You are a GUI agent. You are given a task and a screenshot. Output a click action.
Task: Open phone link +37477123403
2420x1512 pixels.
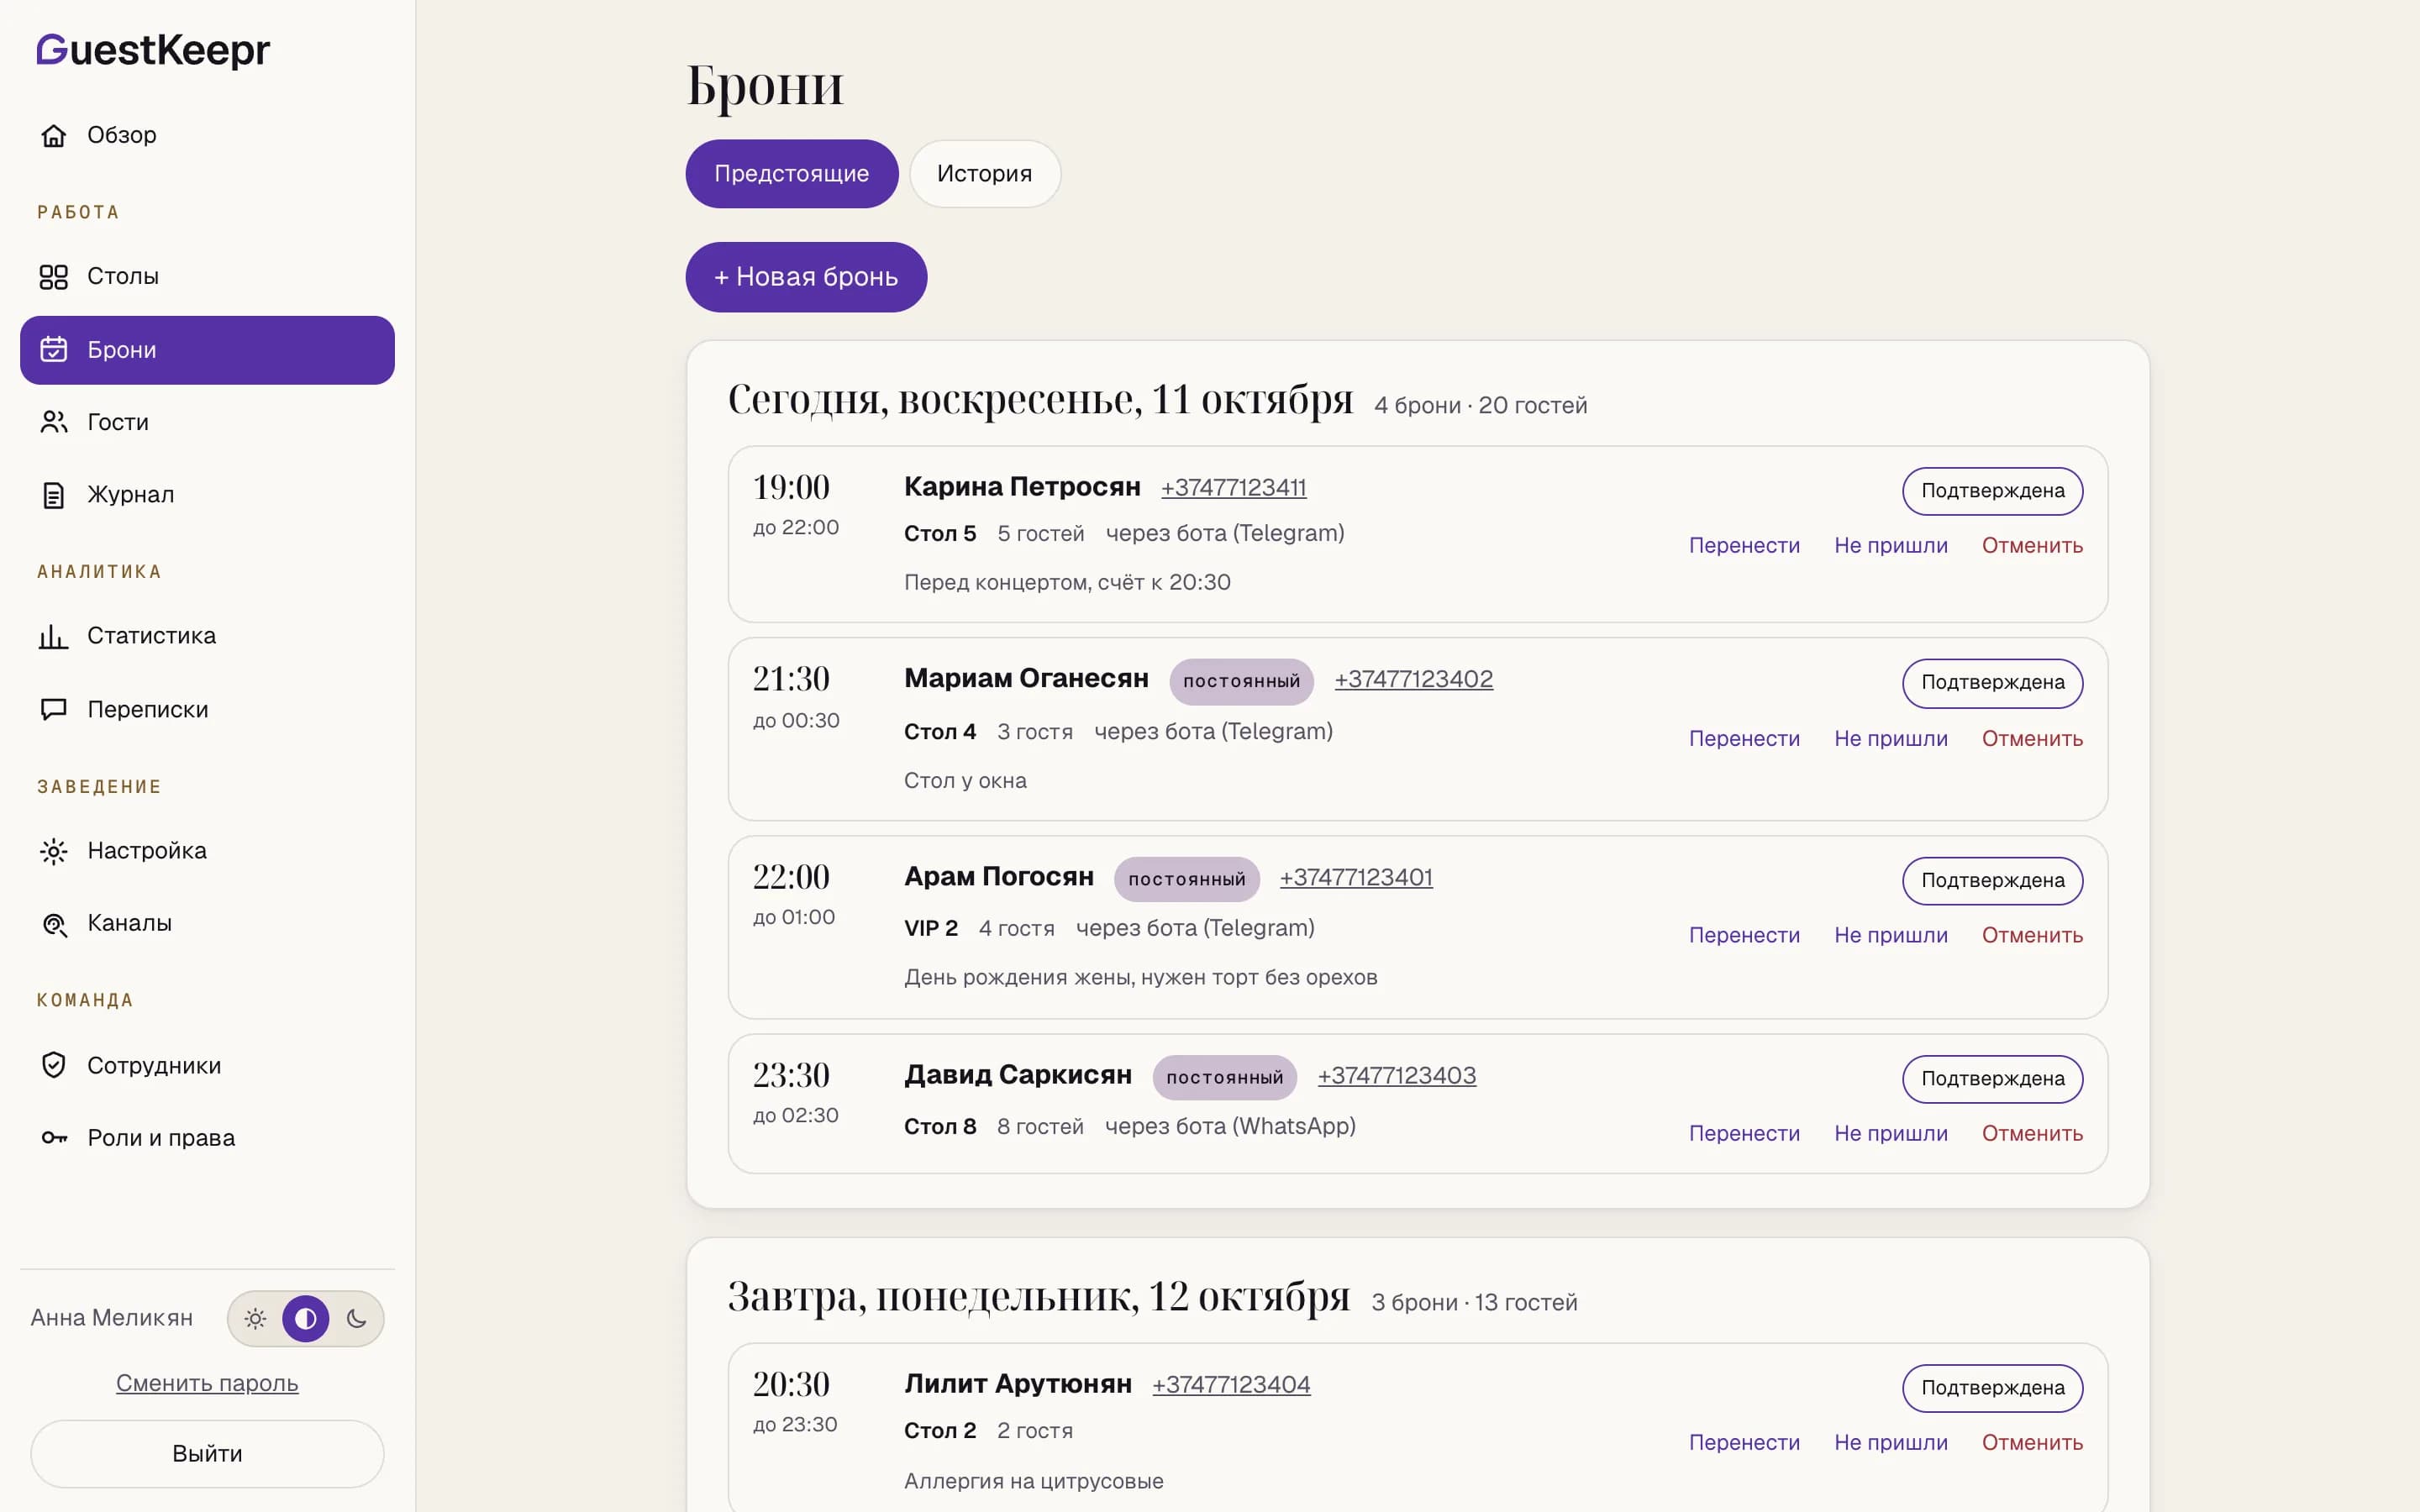pyautogui.click(x=1396, y=1076)
